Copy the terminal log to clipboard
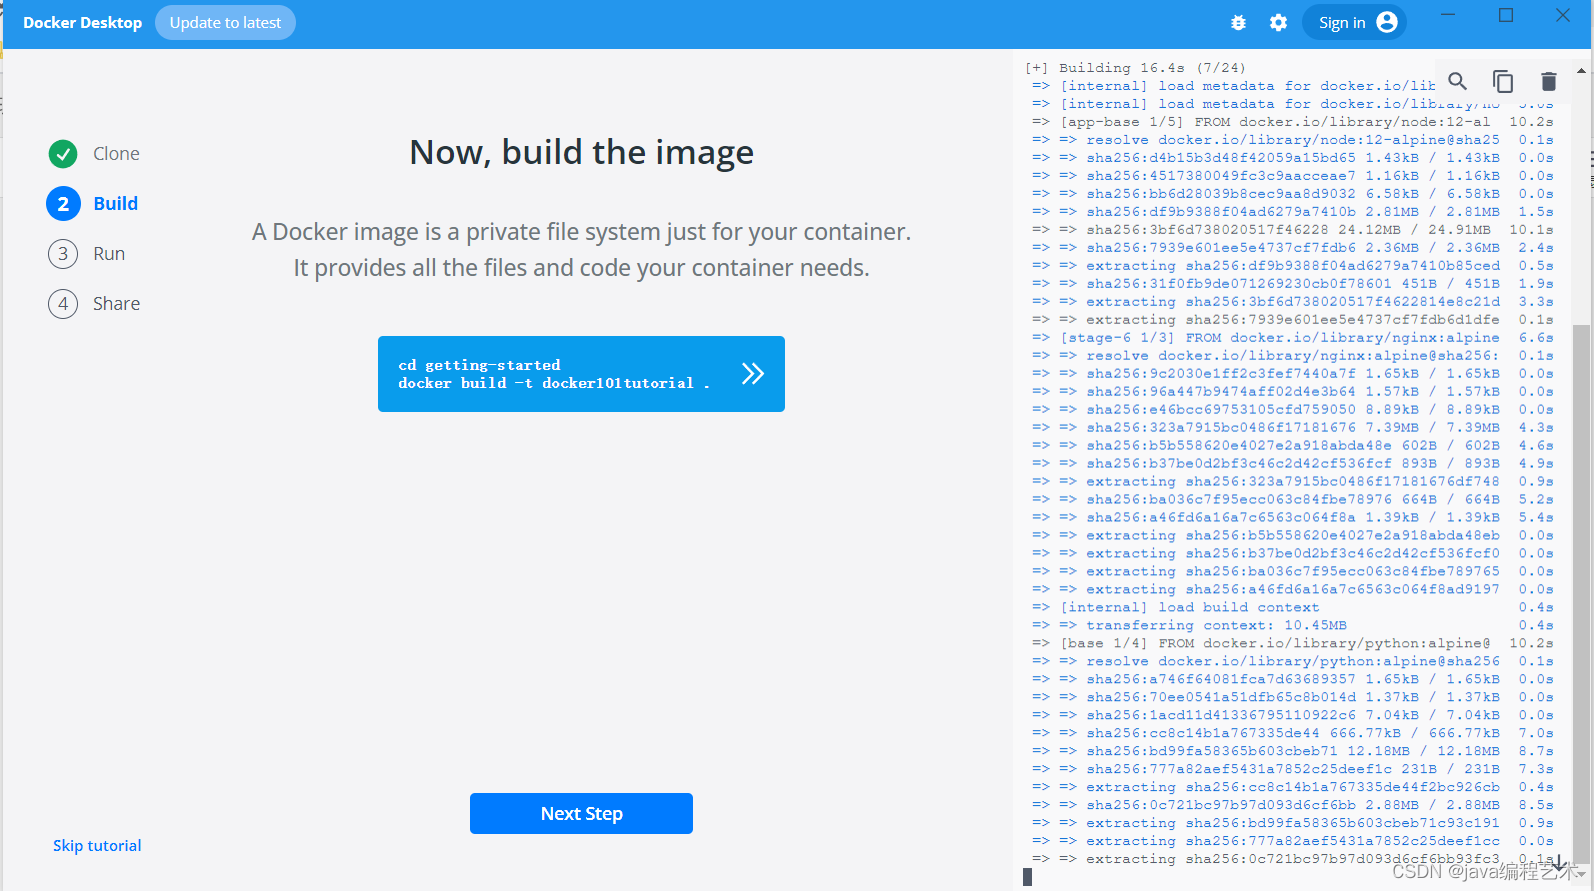1594x891 pixels. click(1503, 81)
